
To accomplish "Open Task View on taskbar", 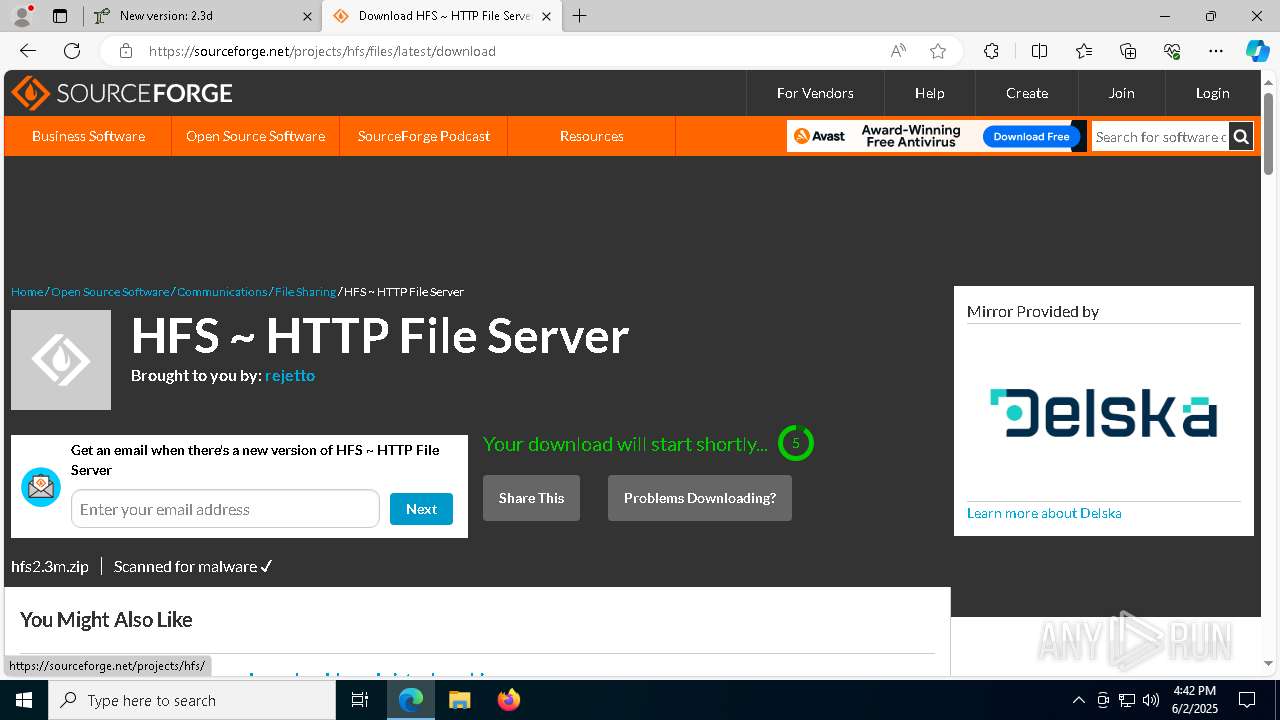I will pos(360,700).
